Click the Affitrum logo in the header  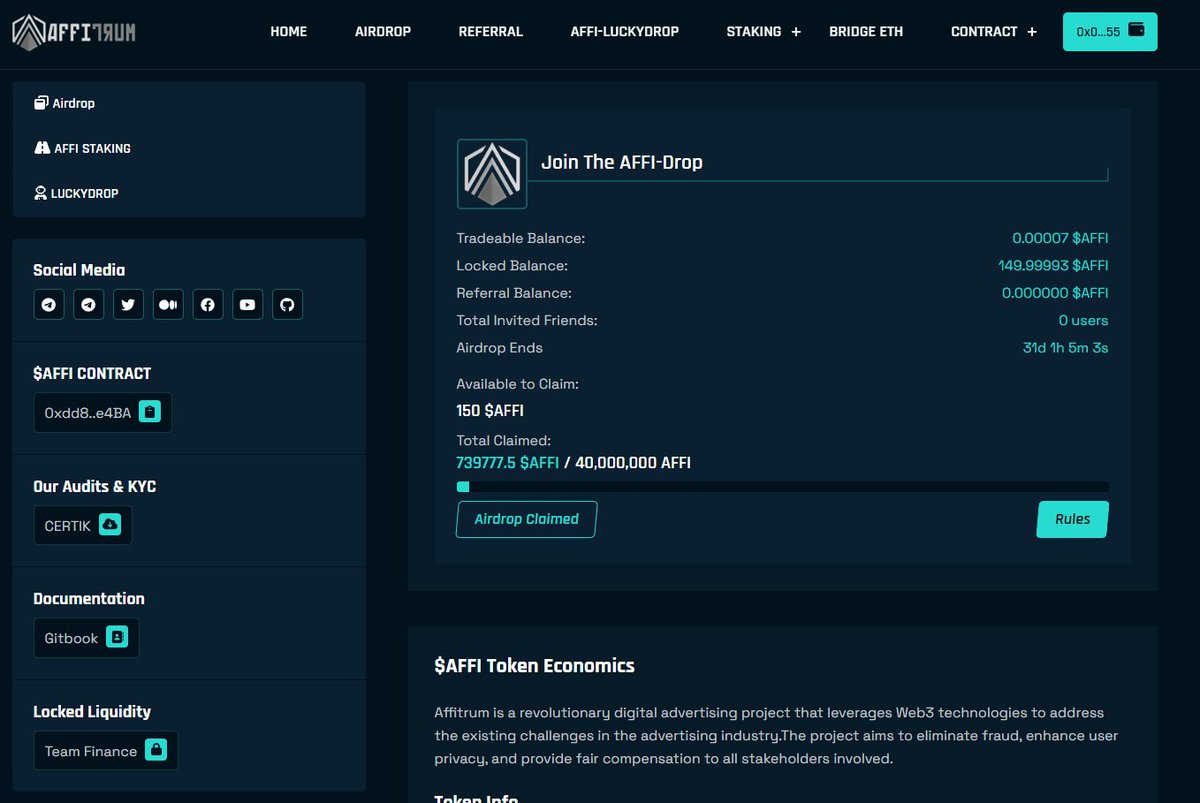click(74, 32)
